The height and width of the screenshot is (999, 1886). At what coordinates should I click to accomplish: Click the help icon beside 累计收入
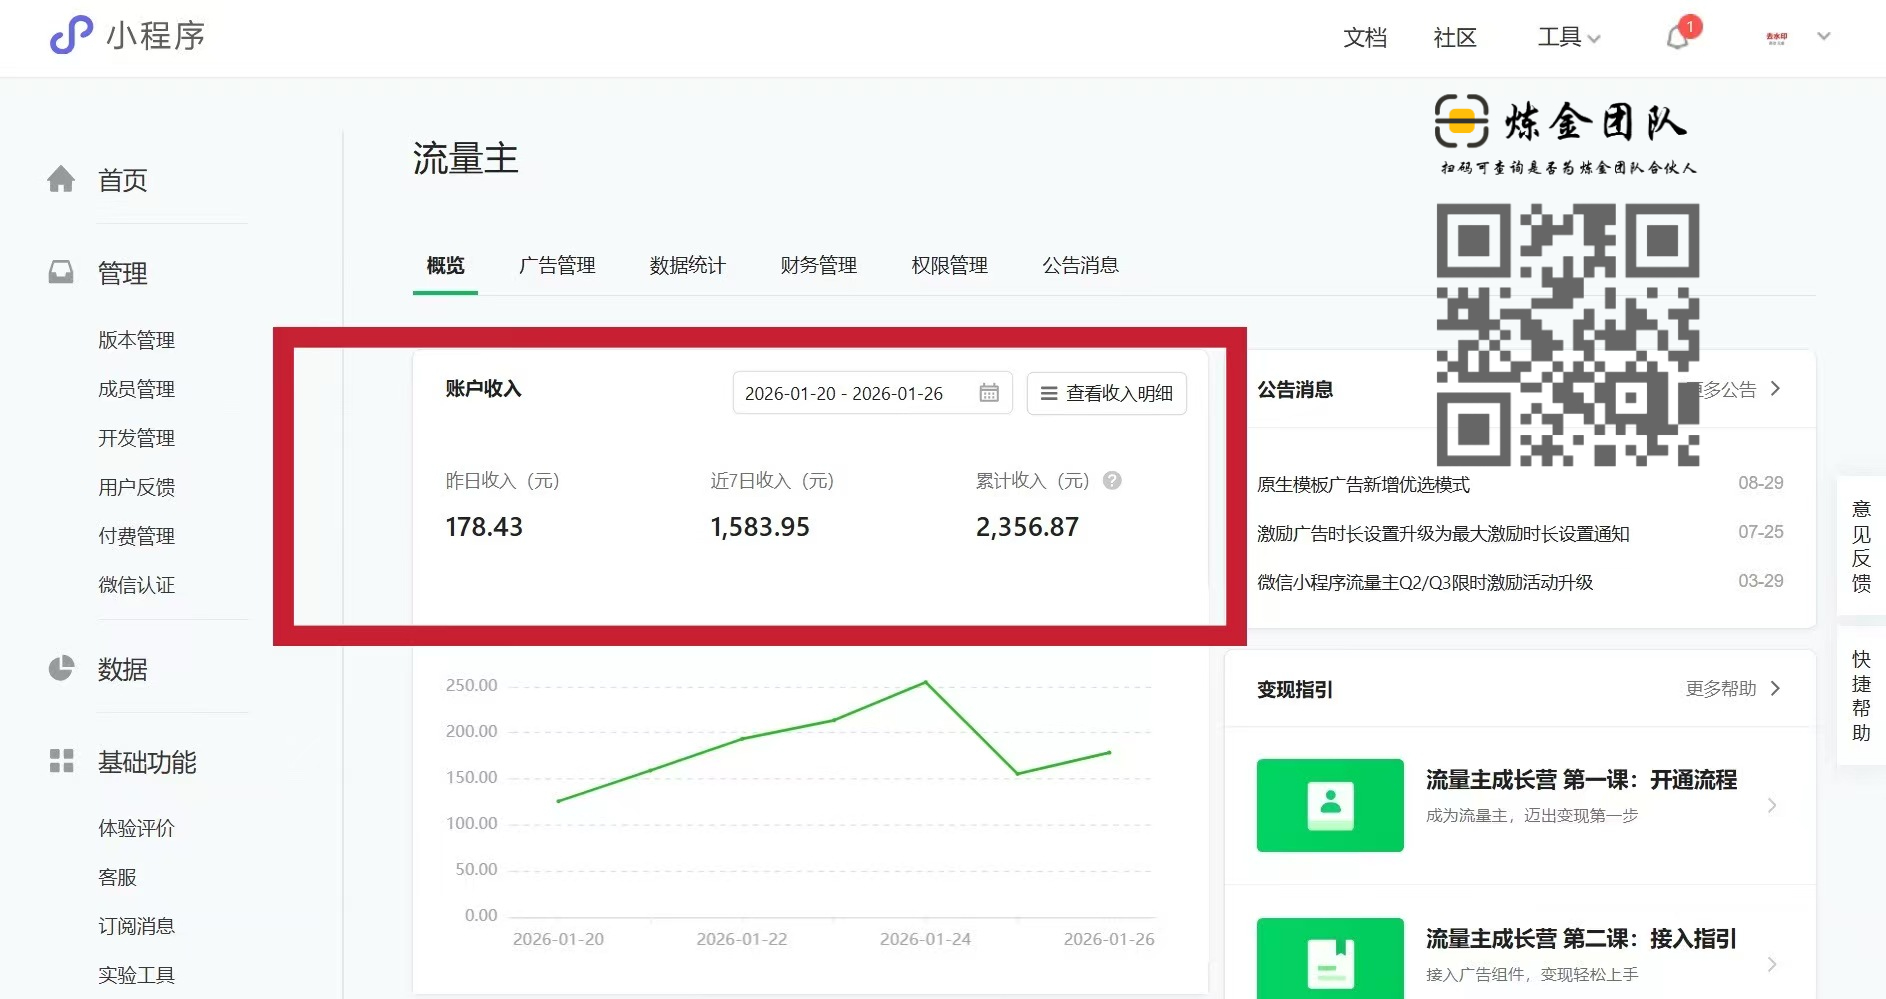[x=1112, y=481]
